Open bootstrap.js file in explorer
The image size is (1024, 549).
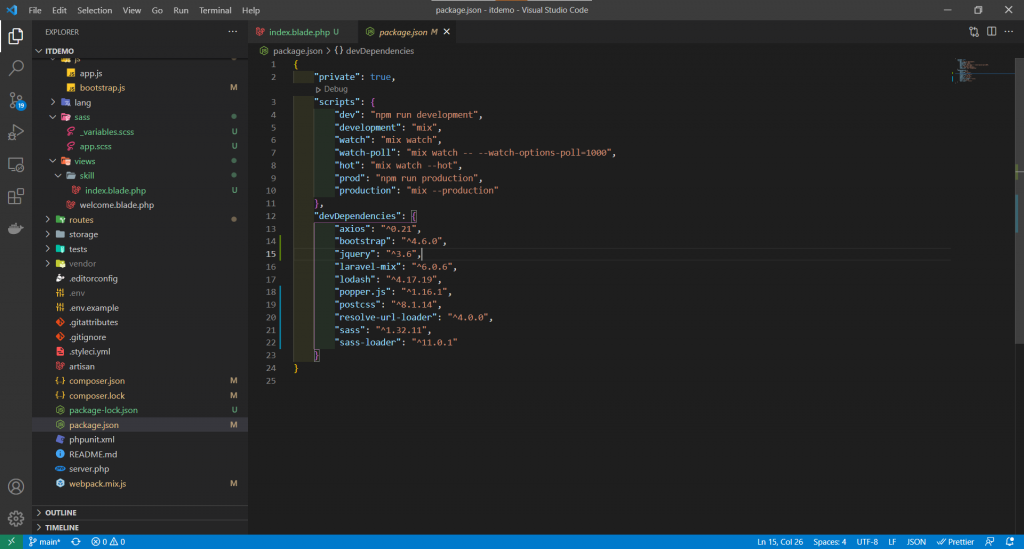coord(140,87)
